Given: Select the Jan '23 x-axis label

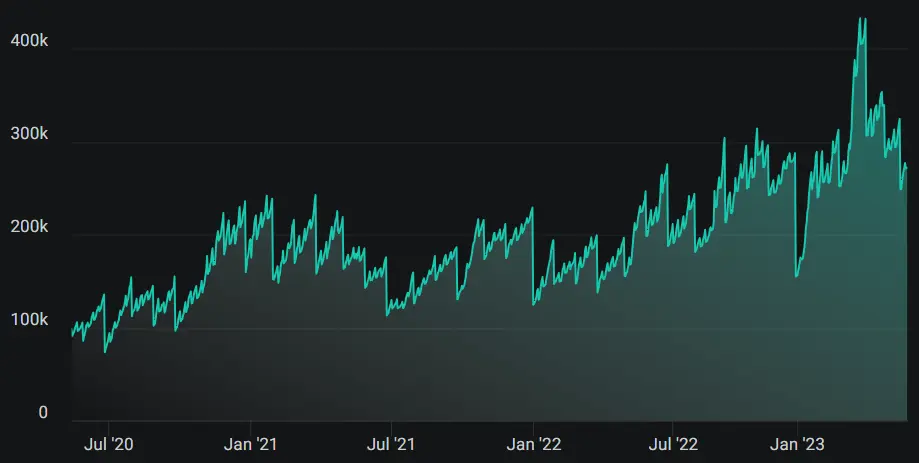Looking at the screenshot, I should [x=797, y=444].
